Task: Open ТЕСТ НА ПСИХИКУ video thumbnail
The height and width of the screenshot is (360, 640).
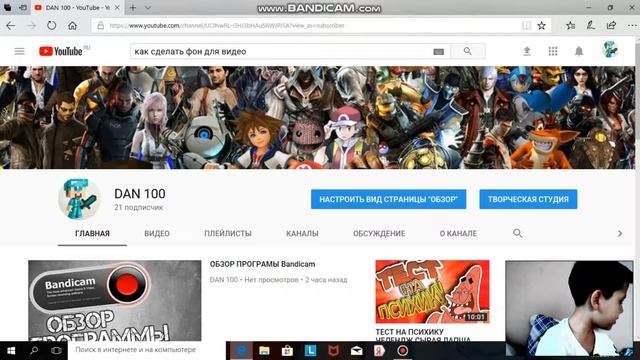Action: [432, 291]
